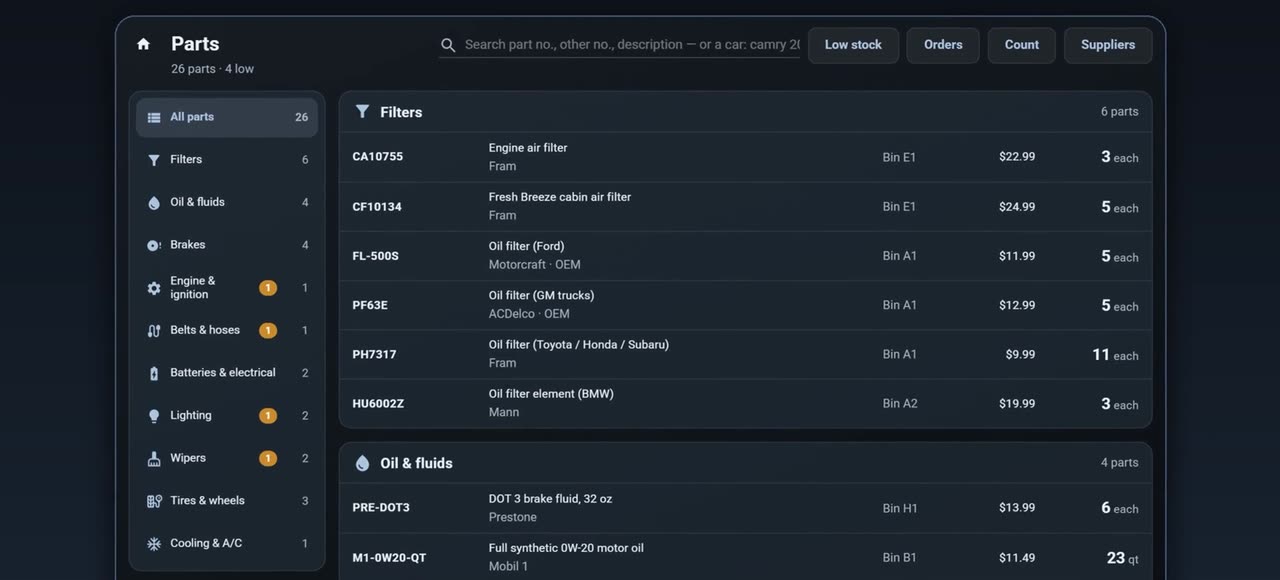Click the Filters funnel icon in sidebar

(154, 160)
